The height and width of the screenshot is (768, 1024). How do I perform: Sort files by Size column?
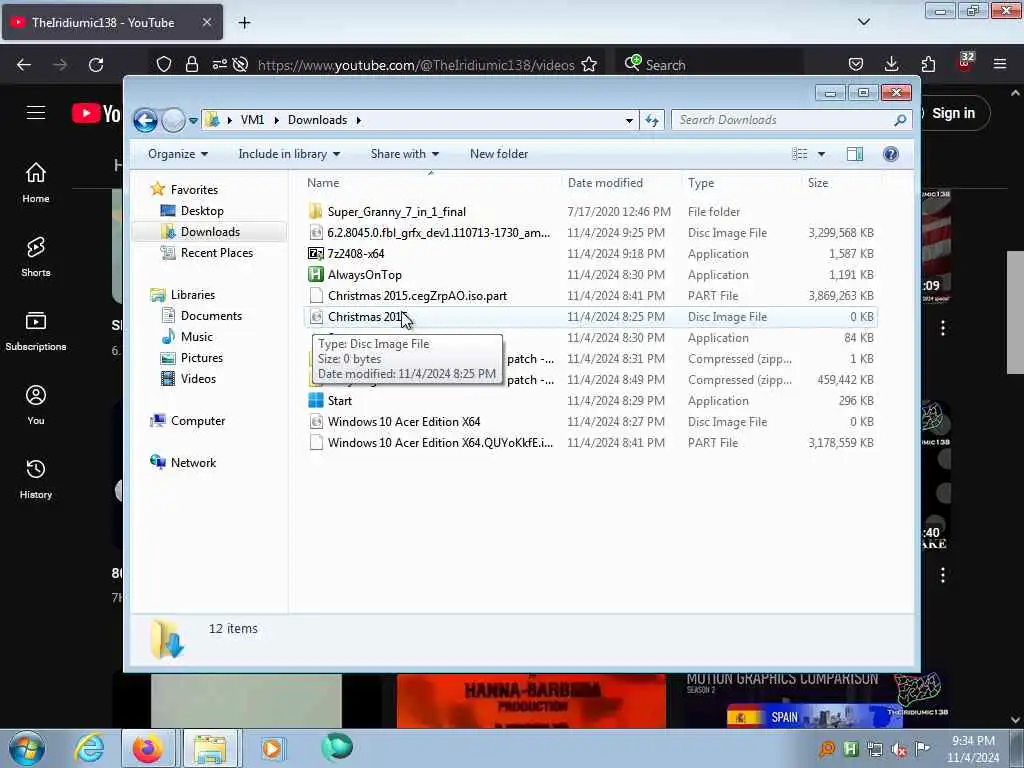coord(840,184)
